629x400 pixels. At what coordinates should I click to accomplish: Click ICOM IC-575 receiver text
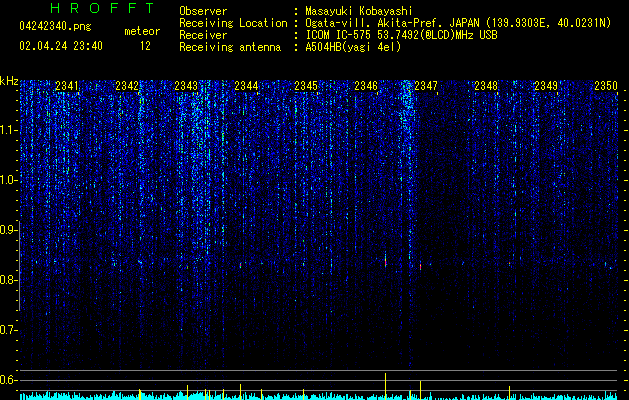[401, 35]
